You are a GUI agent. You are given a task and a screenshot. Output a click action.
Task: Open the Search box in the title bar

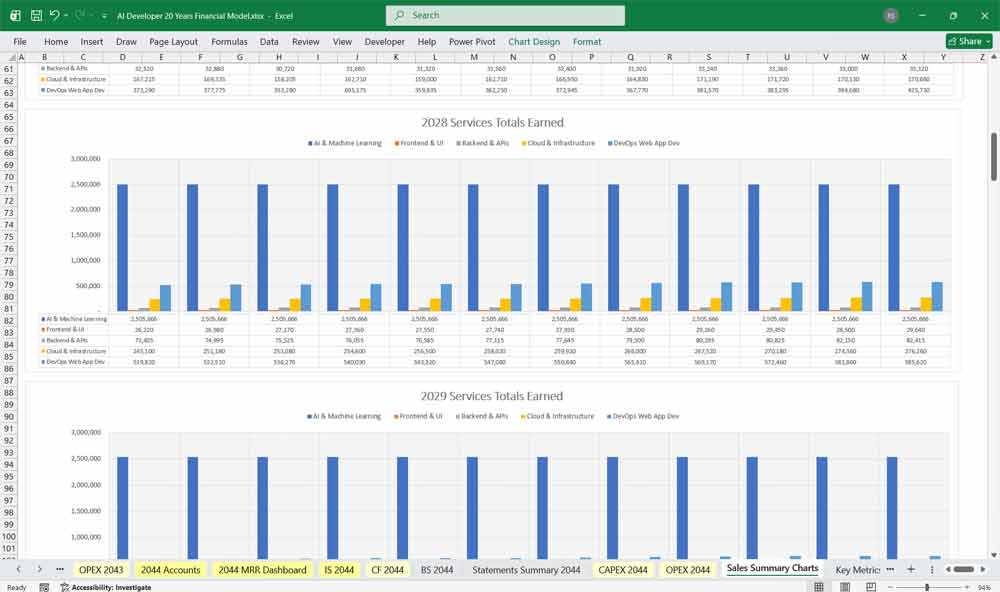[505, 15]
